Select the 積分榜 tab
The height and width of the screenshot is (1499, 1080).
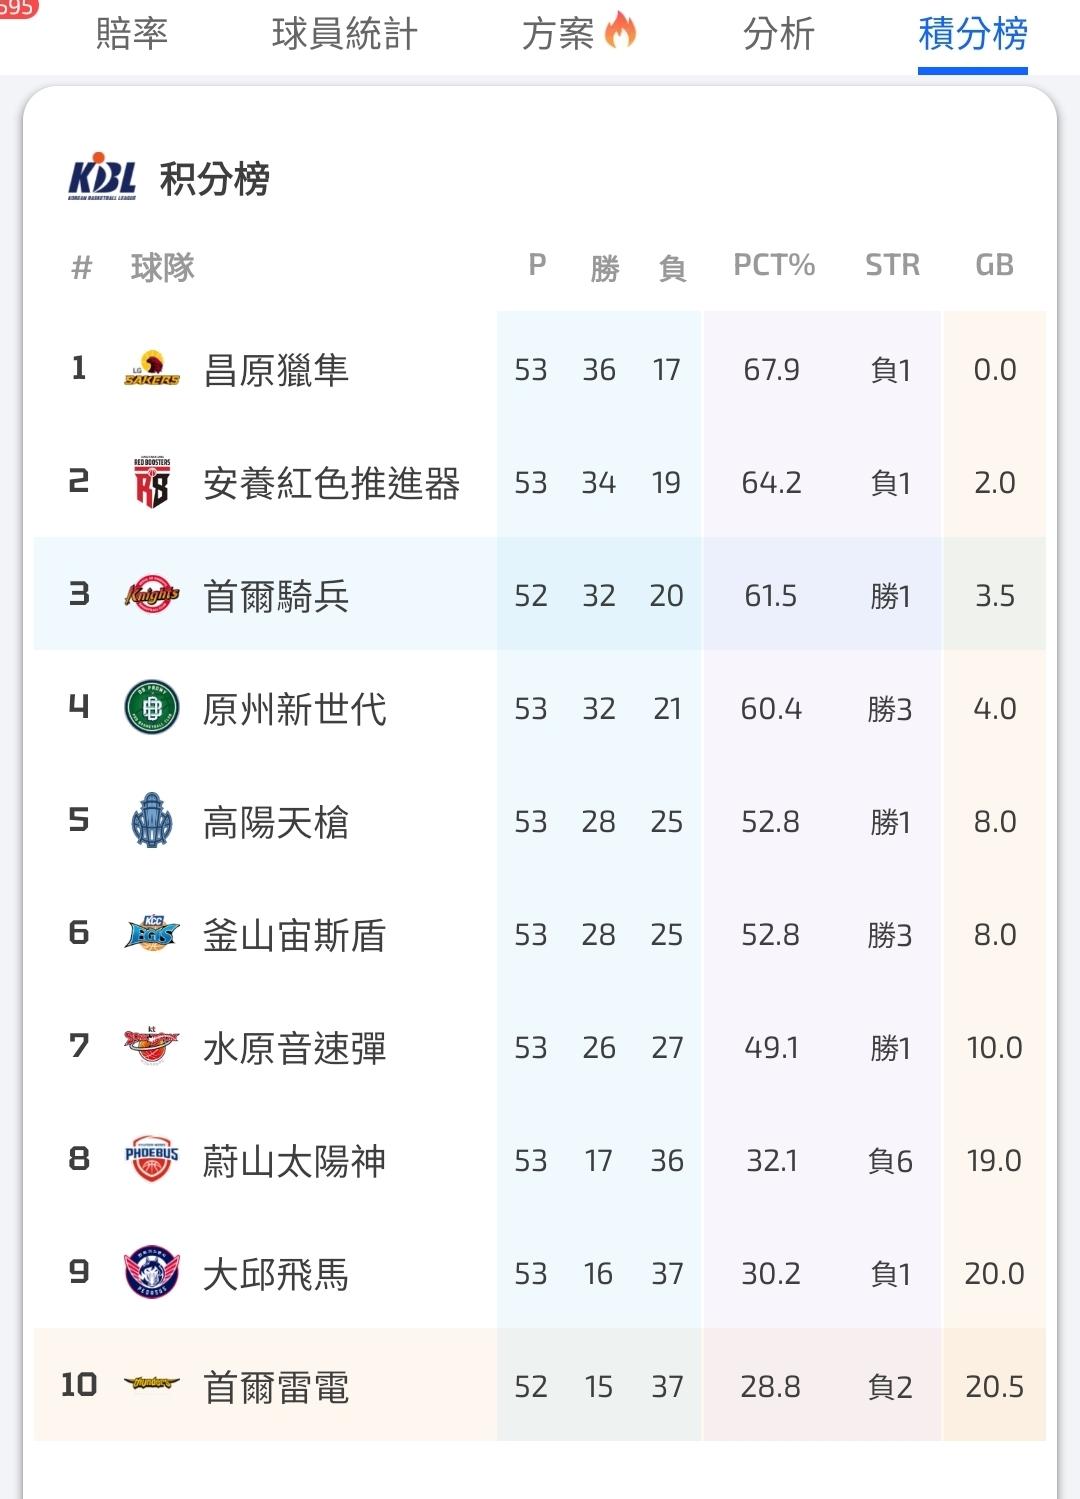(x=972, y=35)
